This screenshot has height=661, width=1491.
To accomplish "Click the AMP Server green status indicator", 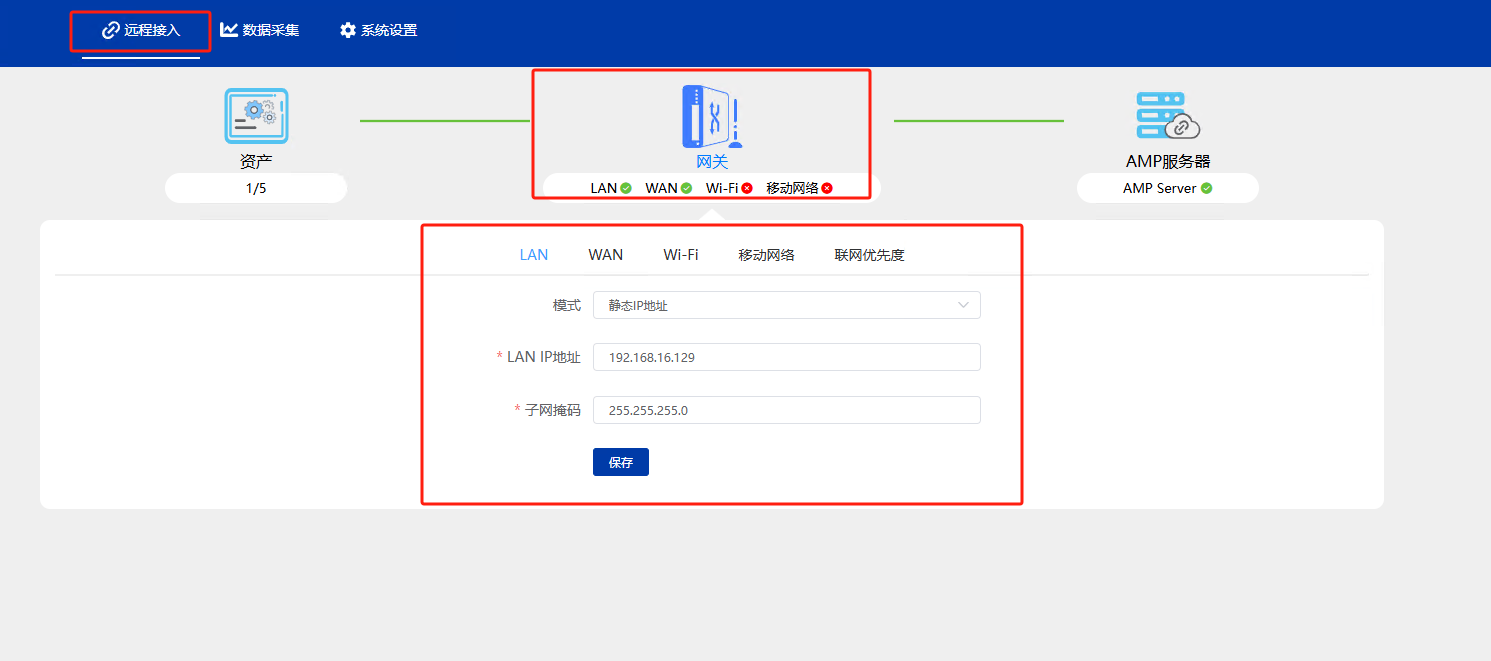I will tap(1206, 188).
